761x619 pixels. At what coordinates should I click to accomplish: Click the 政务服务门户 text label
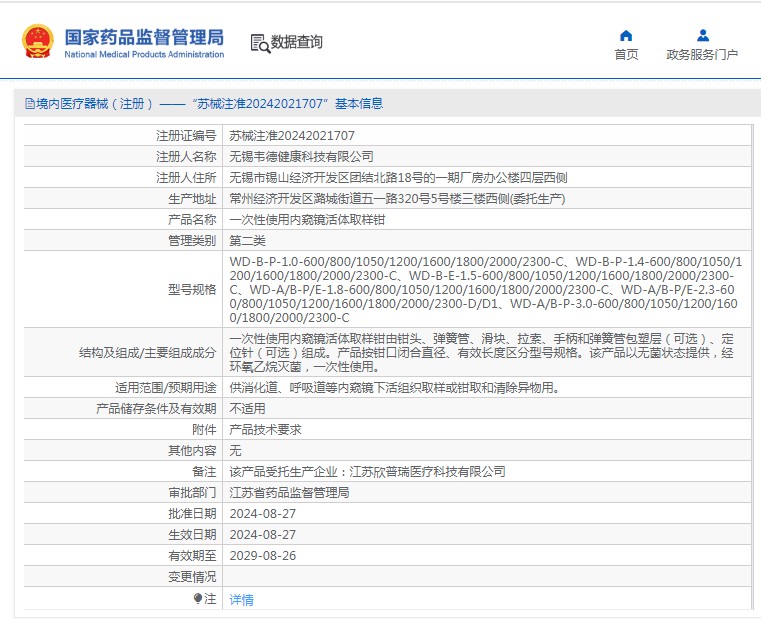(x=702, y=54)
